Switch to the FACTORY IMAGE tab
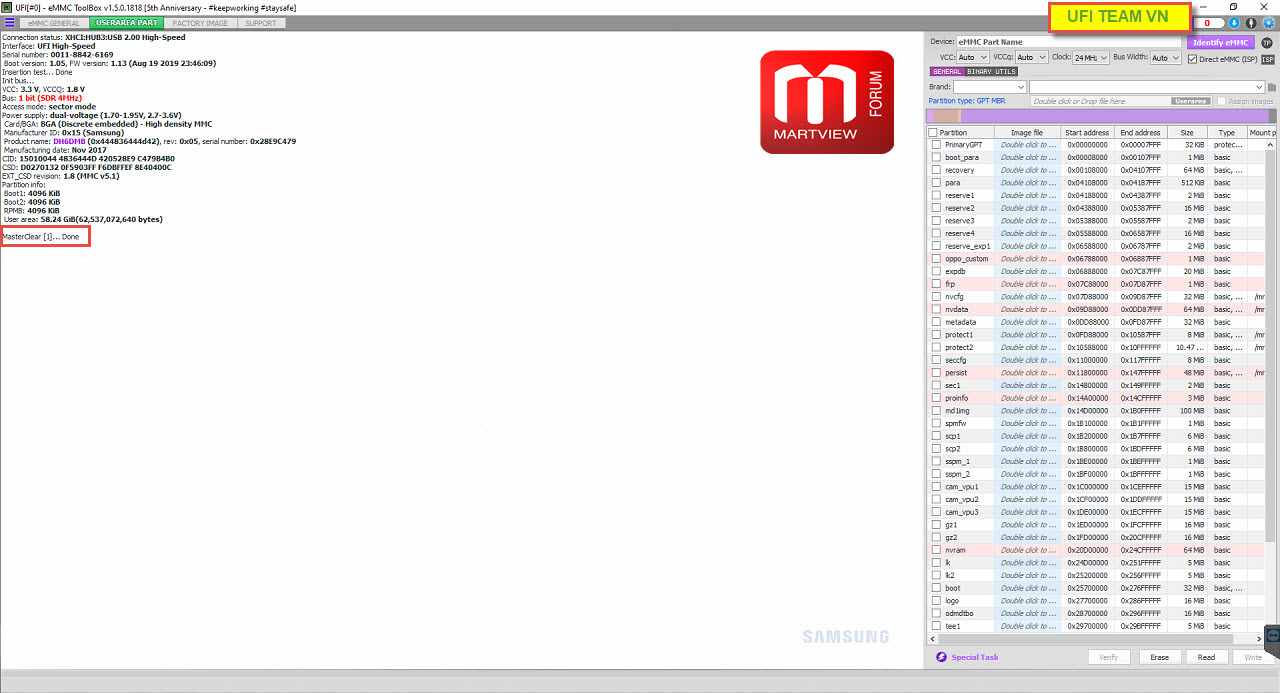Screen dimensions: 1280x693 (x=200, y=22)
